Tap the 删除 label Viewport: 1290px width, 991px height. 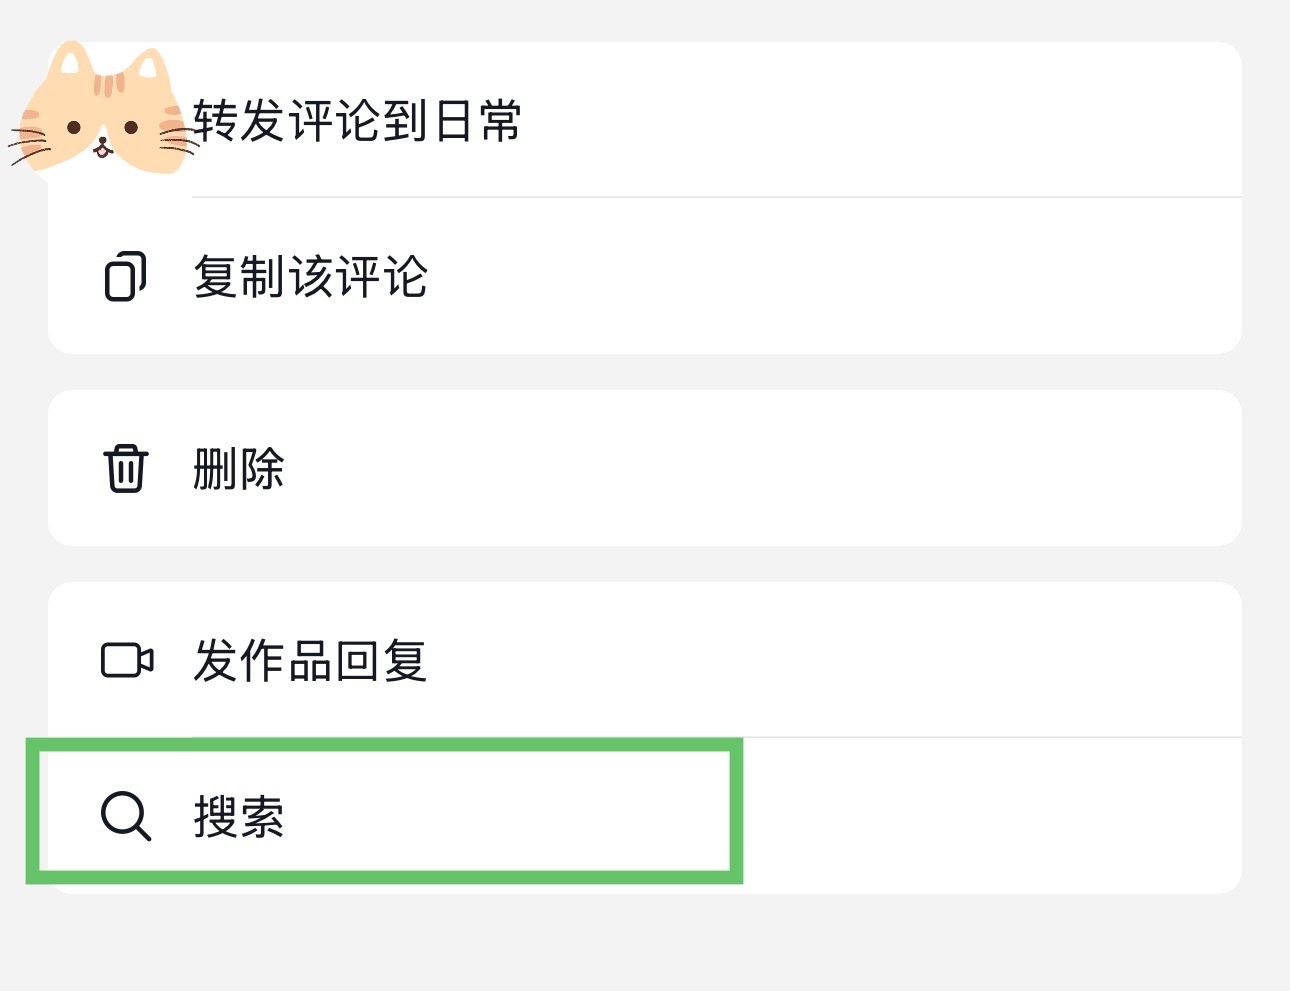(x=239, y=468)
